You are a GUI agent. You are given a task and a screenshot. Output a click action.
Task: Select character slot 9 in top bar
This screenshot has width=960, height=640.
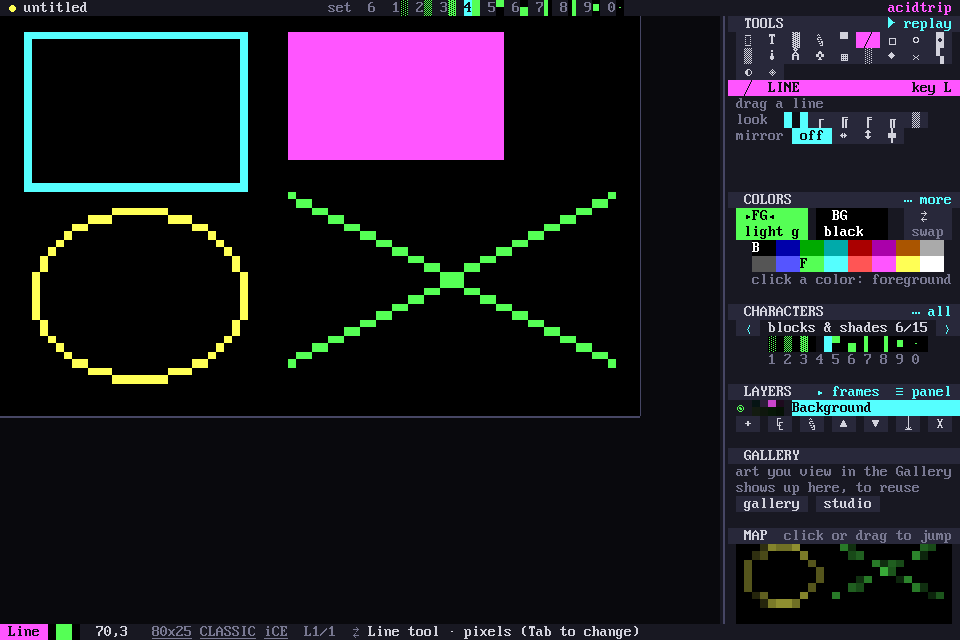(591, 8)
